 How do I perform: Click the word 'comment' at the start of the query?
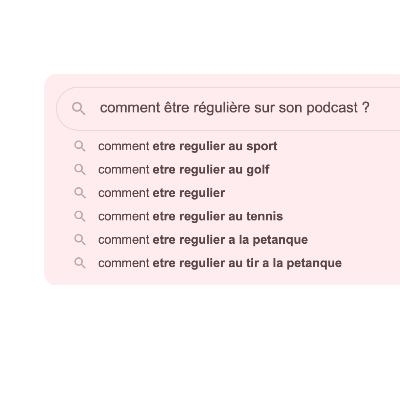(x=130, y=108)
